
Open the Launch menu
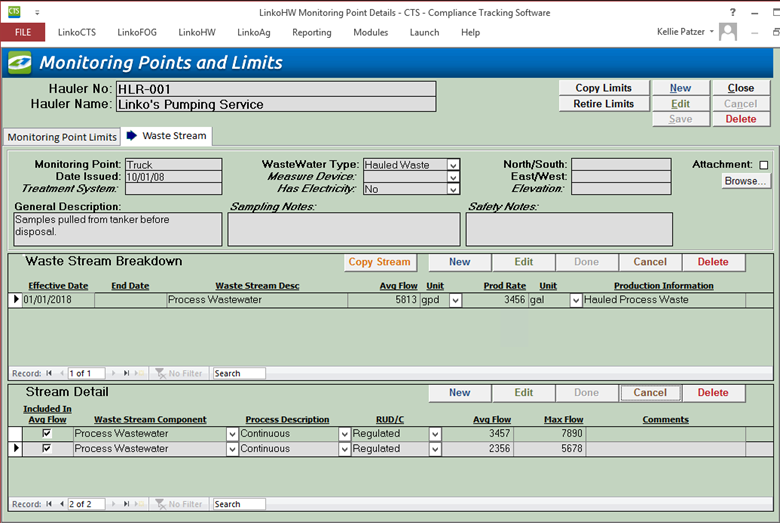[x=424, y=32]
